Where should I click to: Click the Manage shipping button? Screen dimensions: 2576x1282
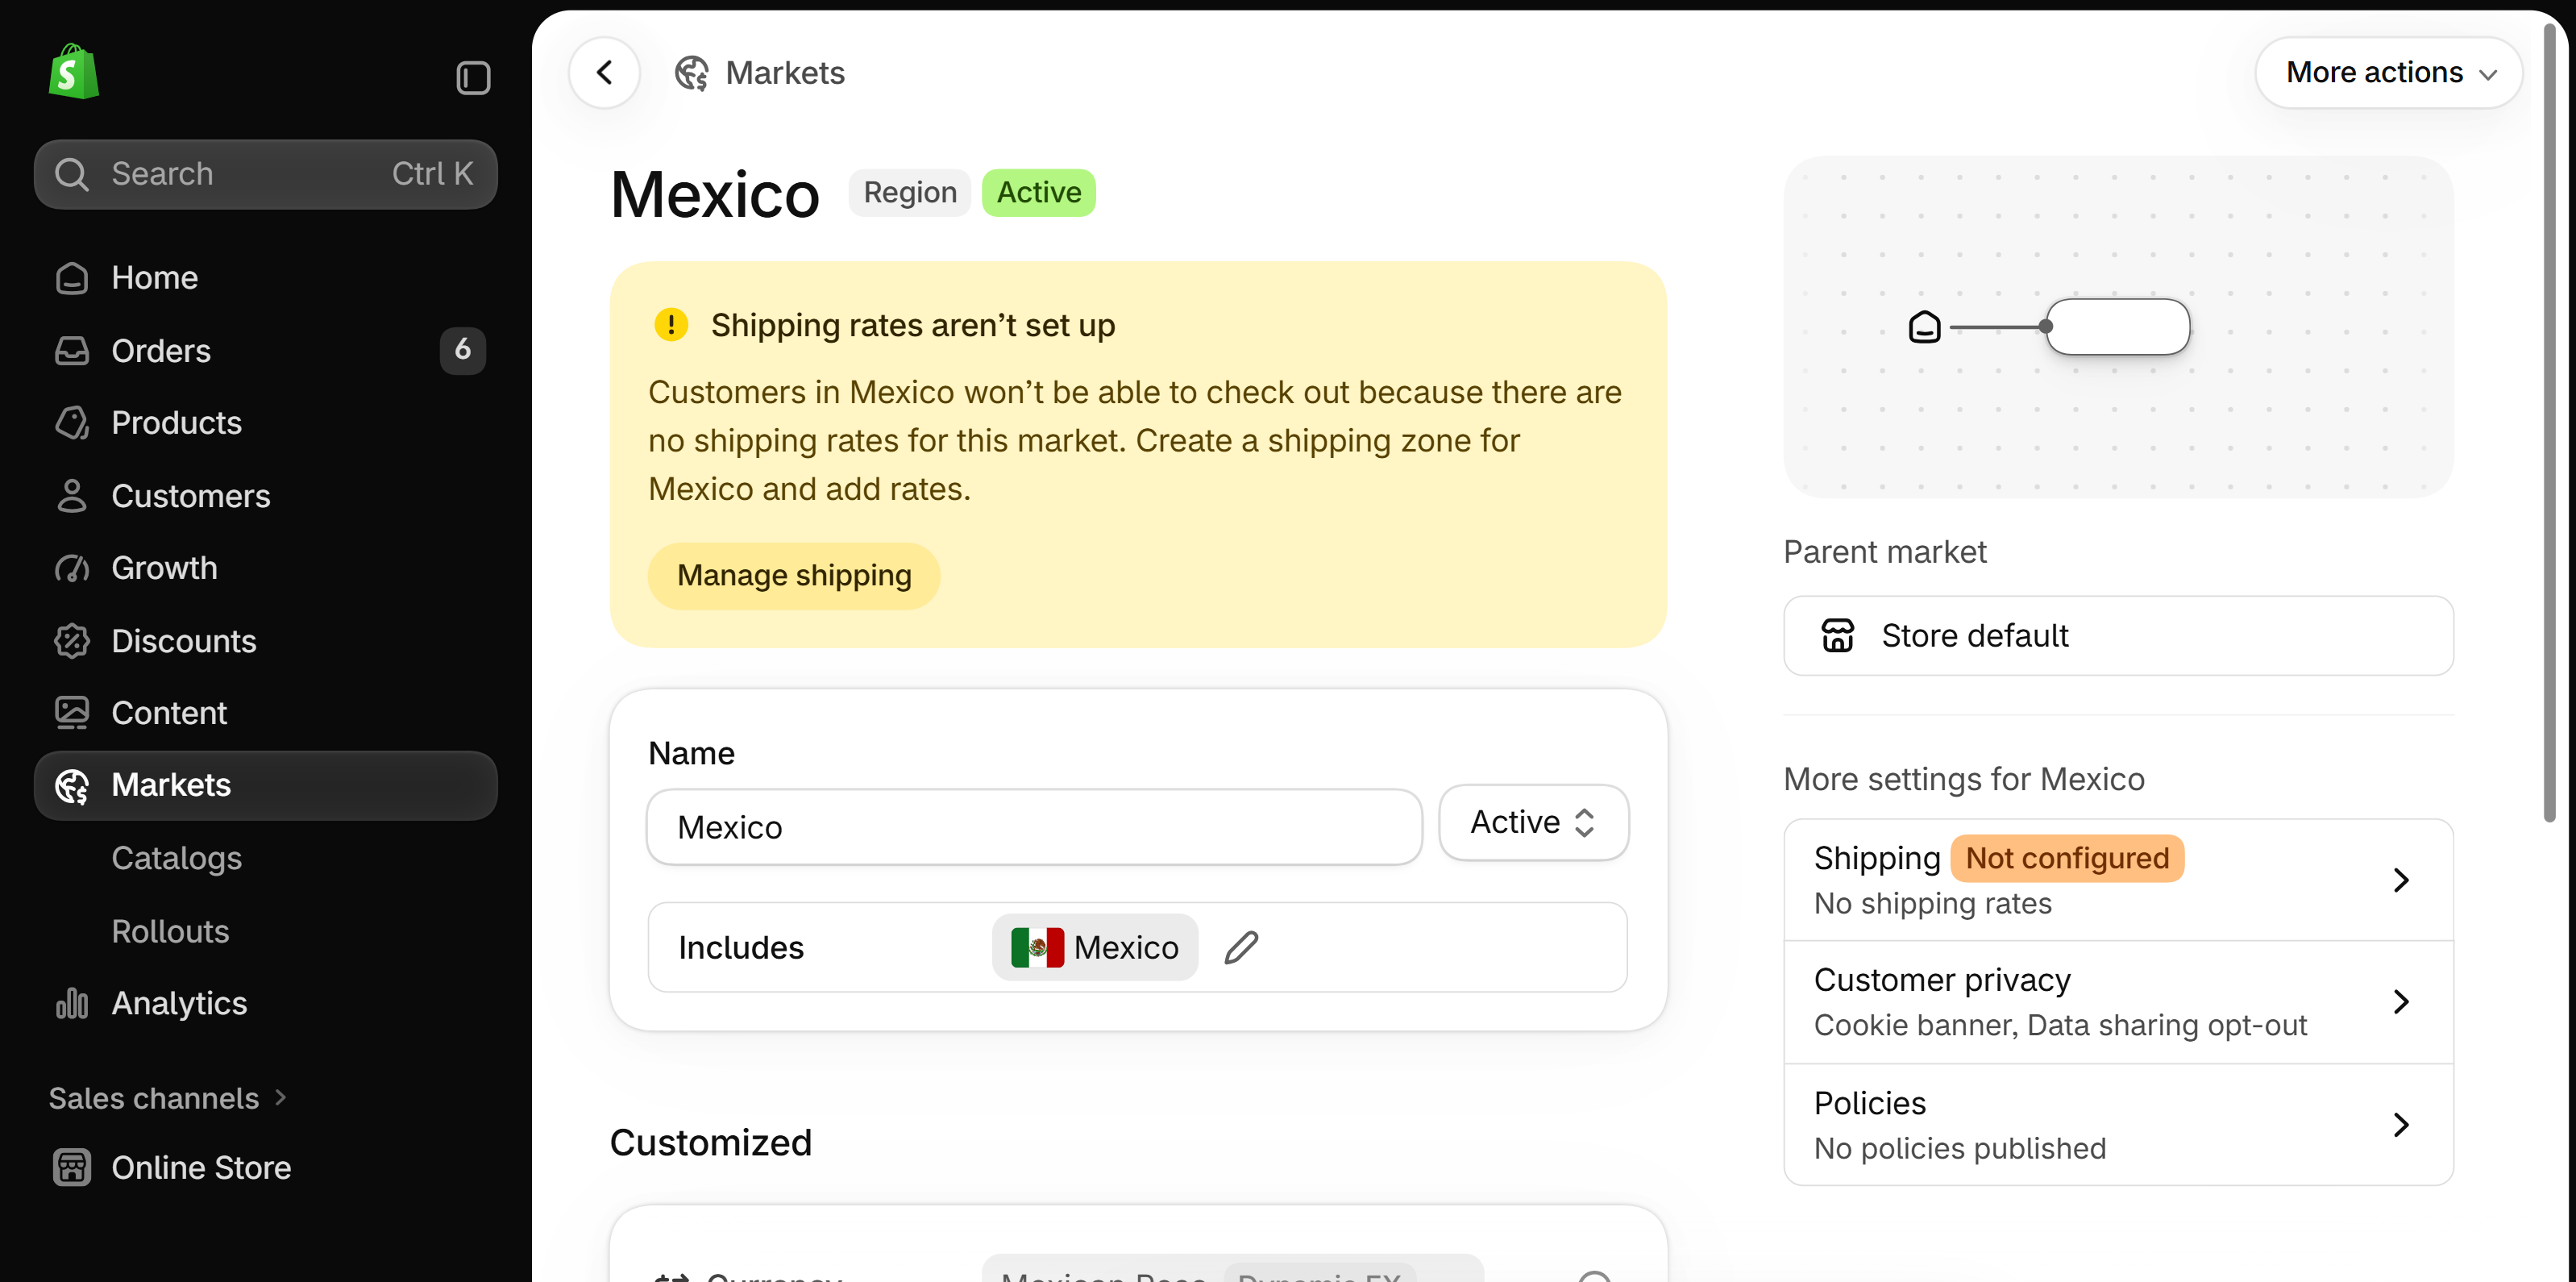tap(794, 575)
